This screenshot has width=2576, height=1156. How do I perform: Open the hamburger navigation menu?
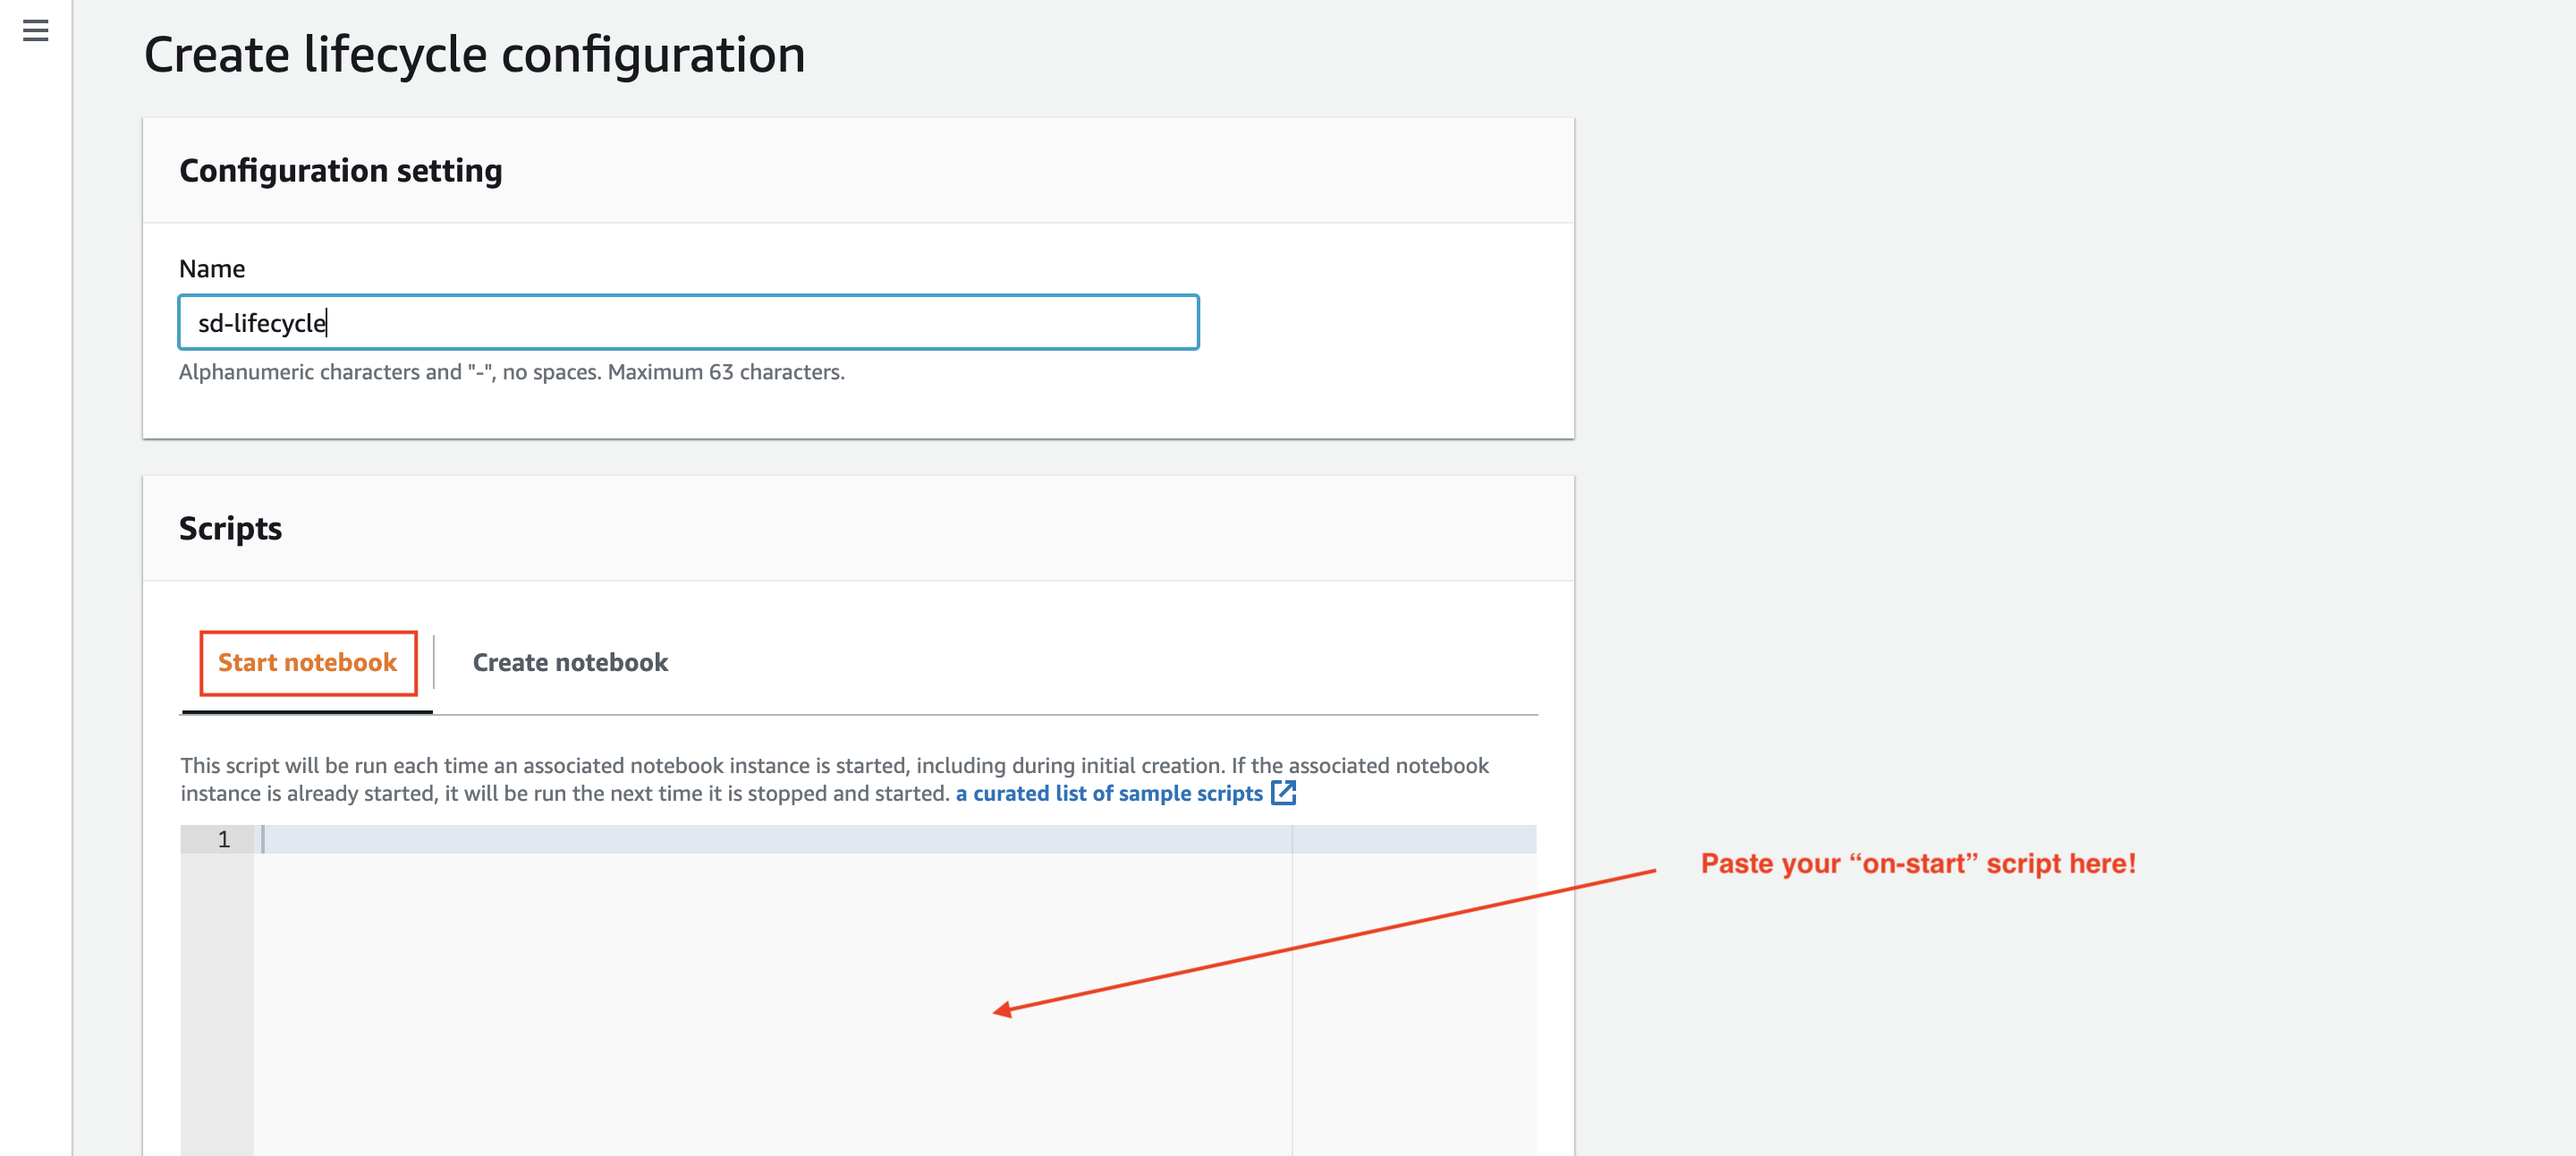36,31
